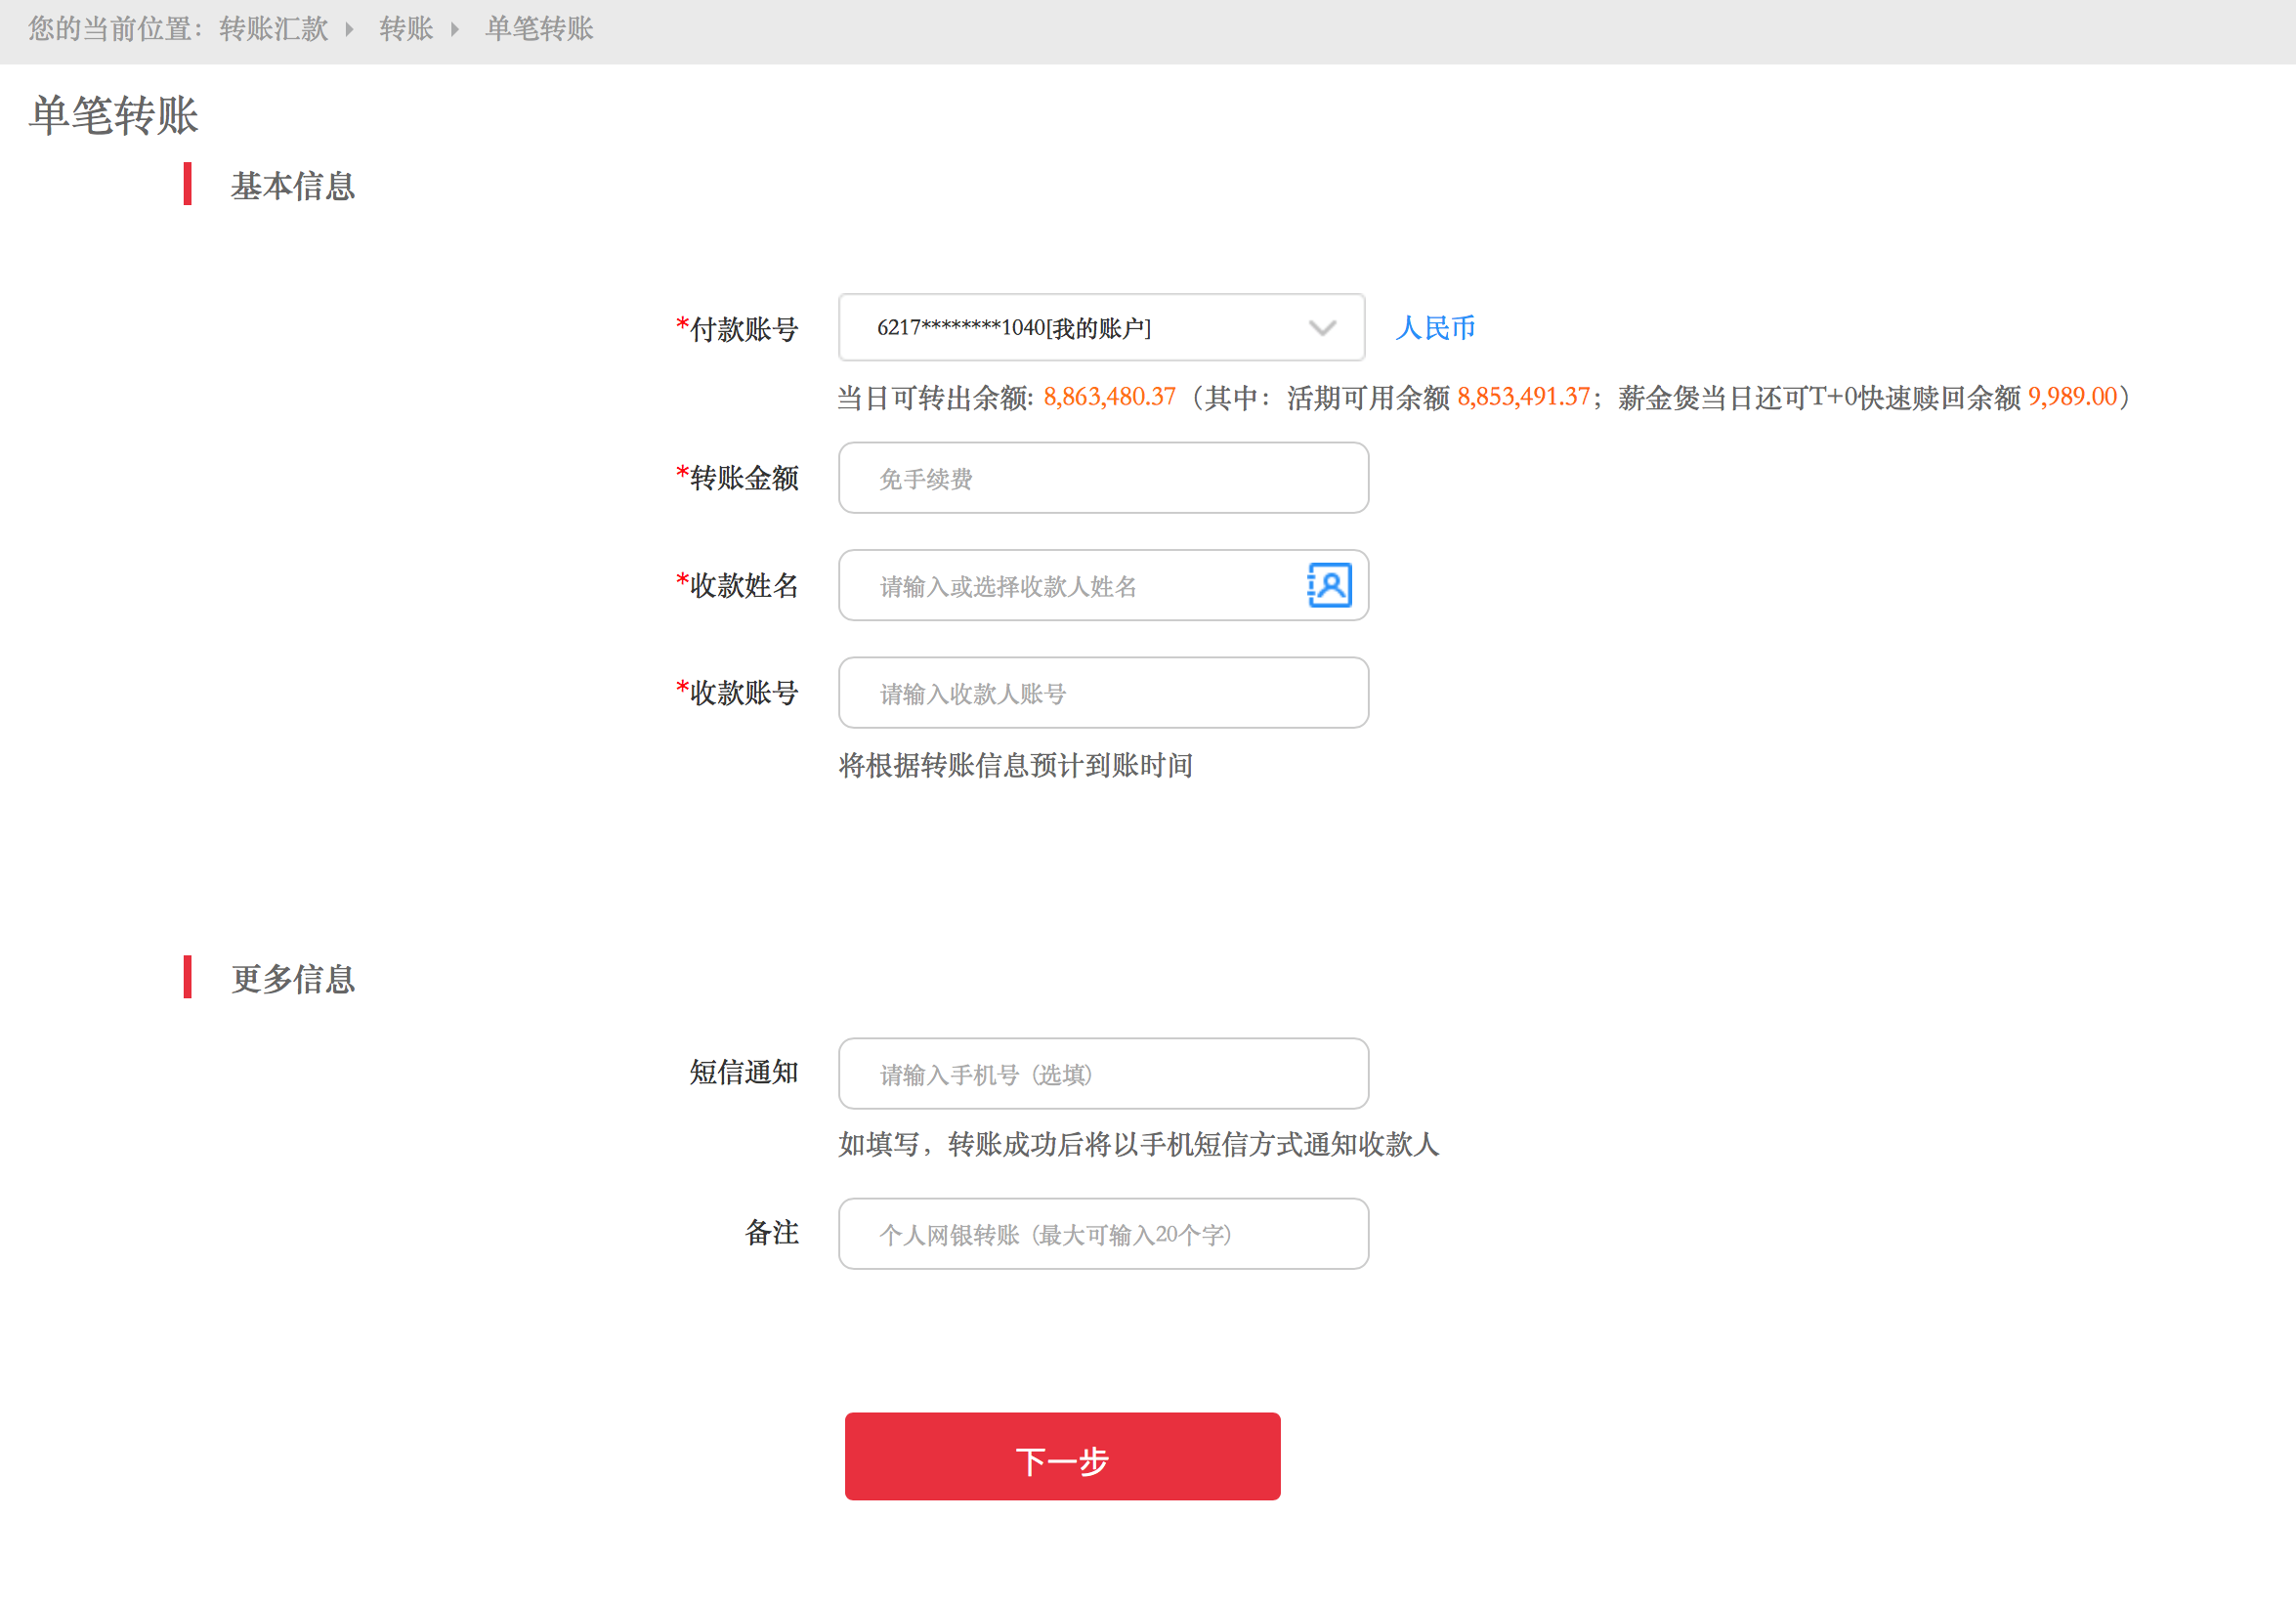Viewport: 2296px width, 1602px height.
Task: Click the demand balance 8,853,491.37
Action: pos(1523,397)
